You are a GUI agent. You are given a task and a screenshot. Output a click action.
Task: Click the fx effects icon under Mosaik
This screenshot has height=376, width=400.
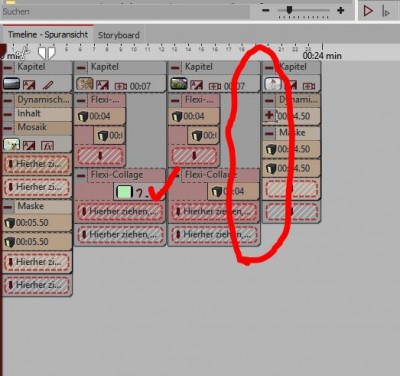point(47,145)
